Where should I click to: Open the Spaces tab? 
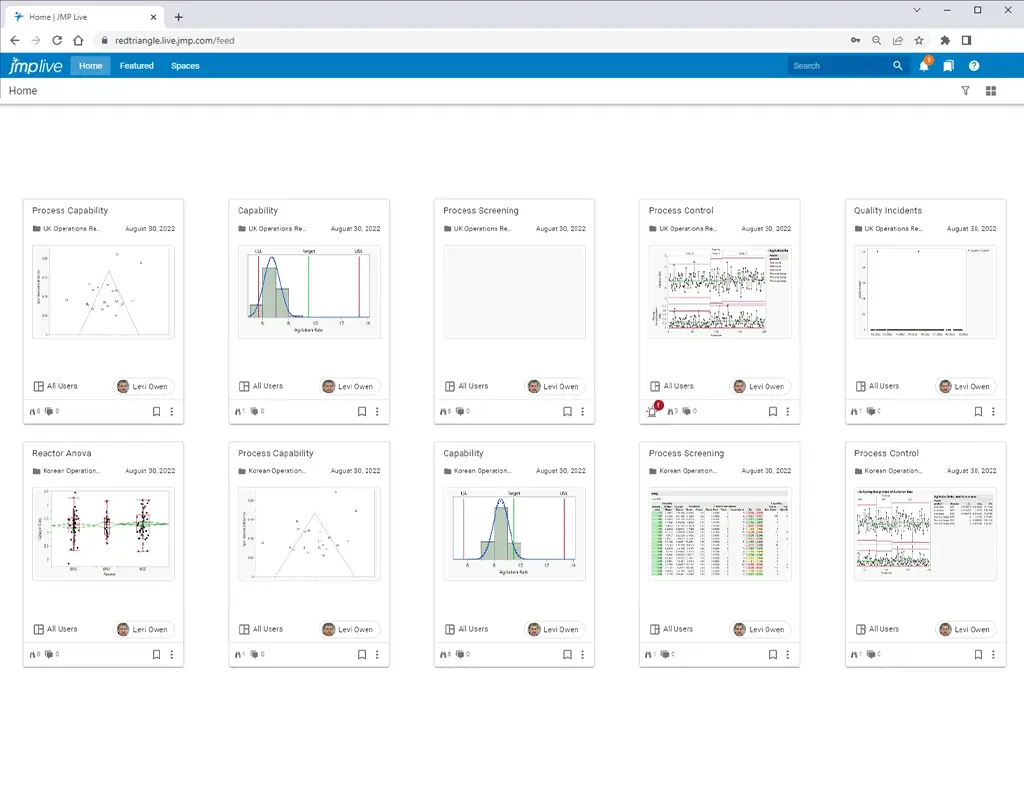185,66
